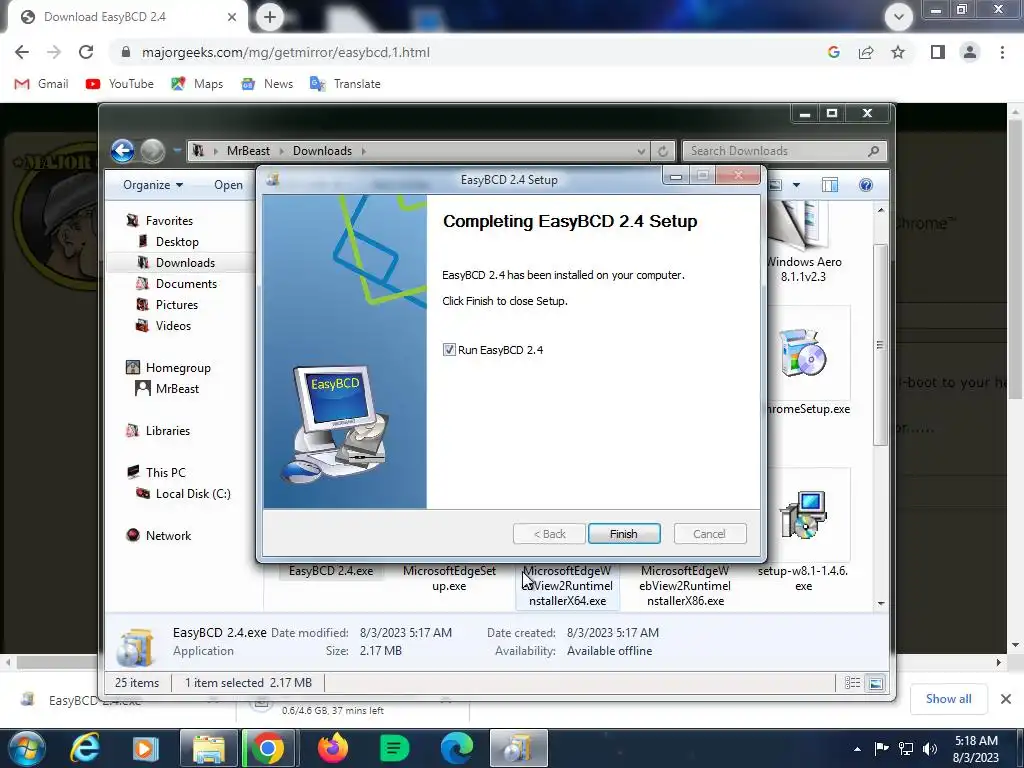Open Maps bookmark
The height and width of the screenshot is (768, 1024).
[x=197, y=84]
